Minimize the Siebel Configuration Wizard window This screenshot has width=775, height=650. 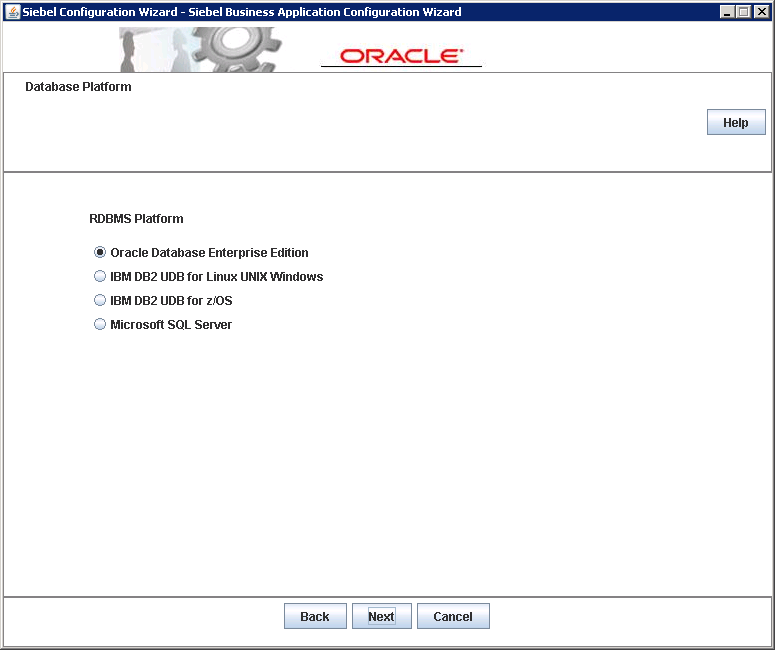click(x=727, y=12)
